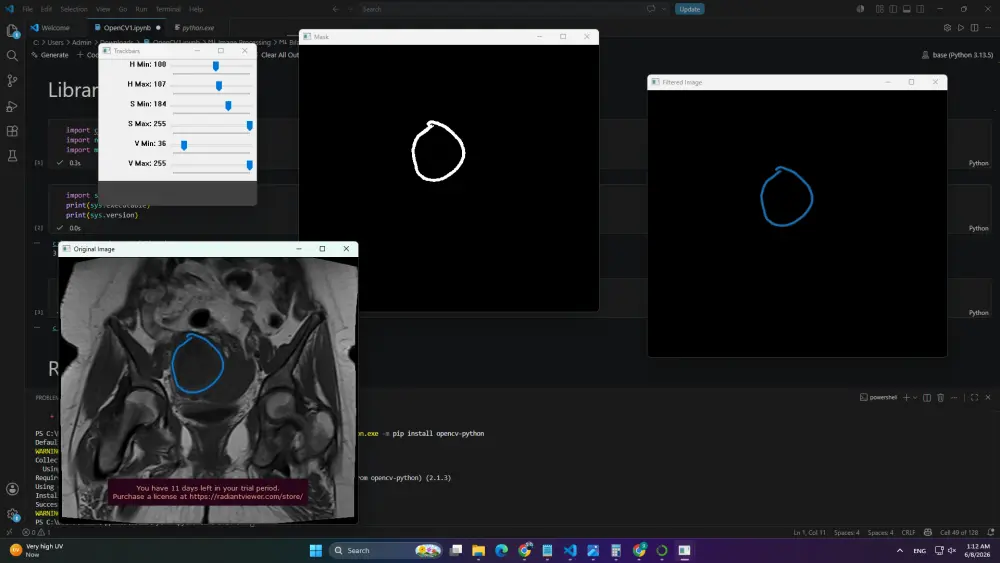Image resolution: width=1000 pixels, height=563 pixels.
Task: Toggle the Secondary Side Bar
Action: pos(920,9)
